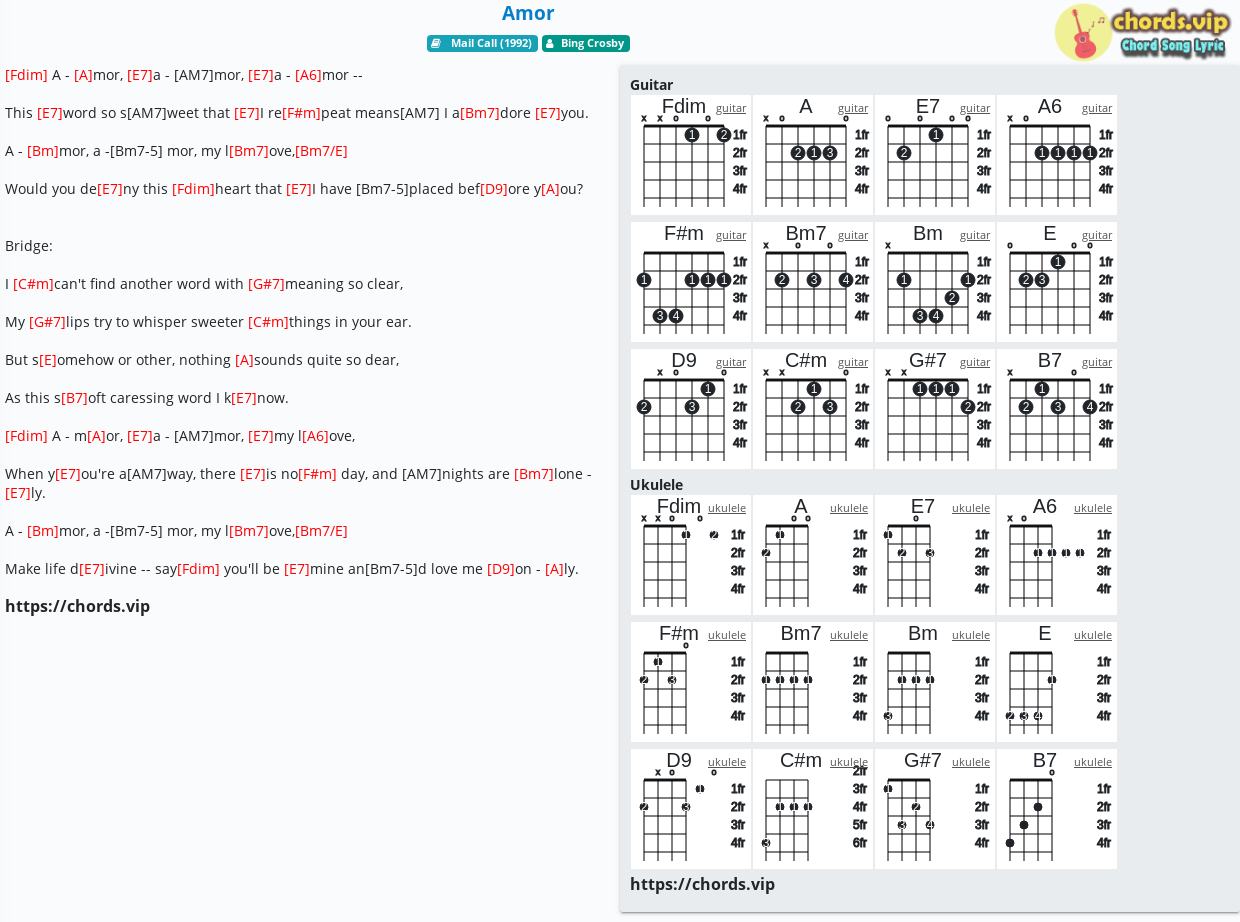Click https://chords.vip text under ukulele chords

tap(702, 884)
